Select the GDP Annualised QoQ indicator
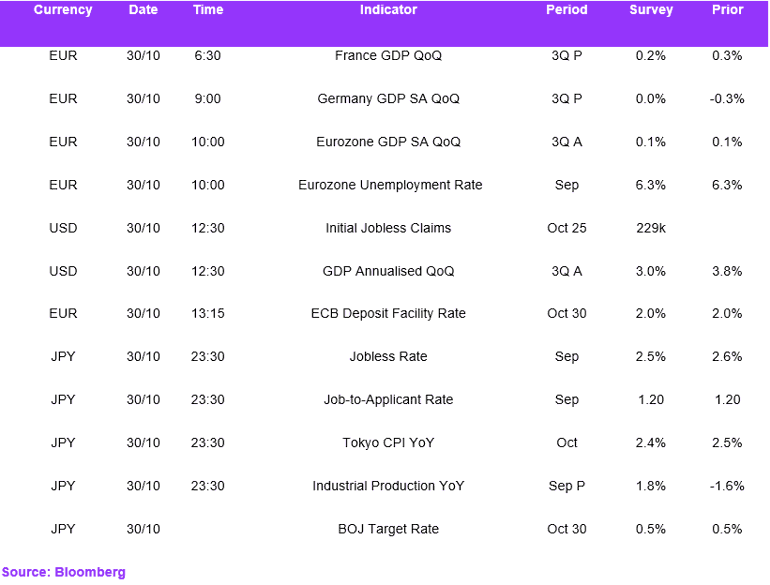Screen dimensions: 770x585 click(388, 271)
